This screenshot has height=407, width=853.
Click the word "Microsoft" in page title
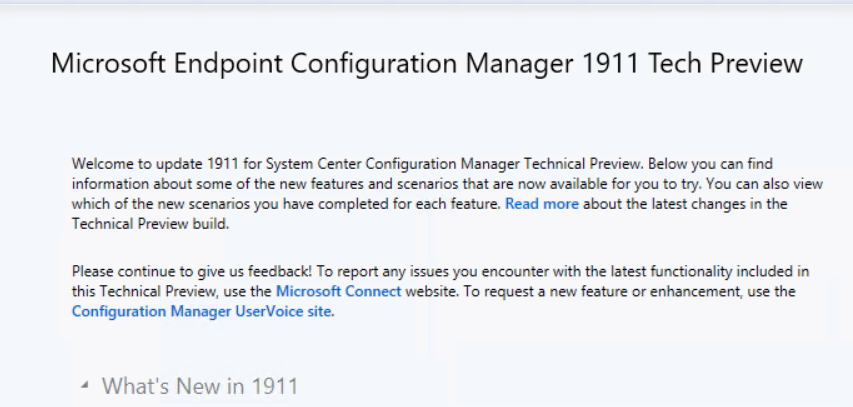pyautogui.click(x=108, y=63)
